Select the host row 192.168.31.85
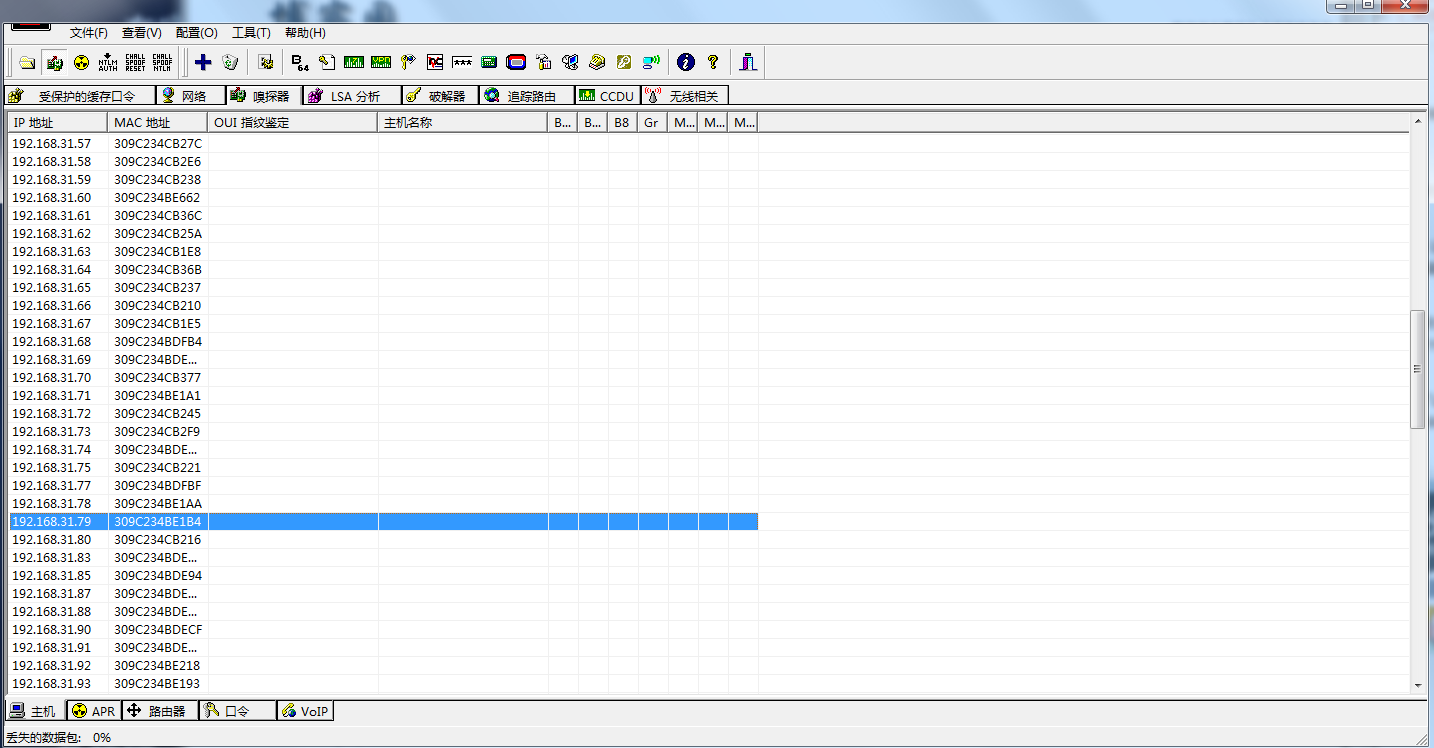1434x748 pixels. [x=384, y=576]
